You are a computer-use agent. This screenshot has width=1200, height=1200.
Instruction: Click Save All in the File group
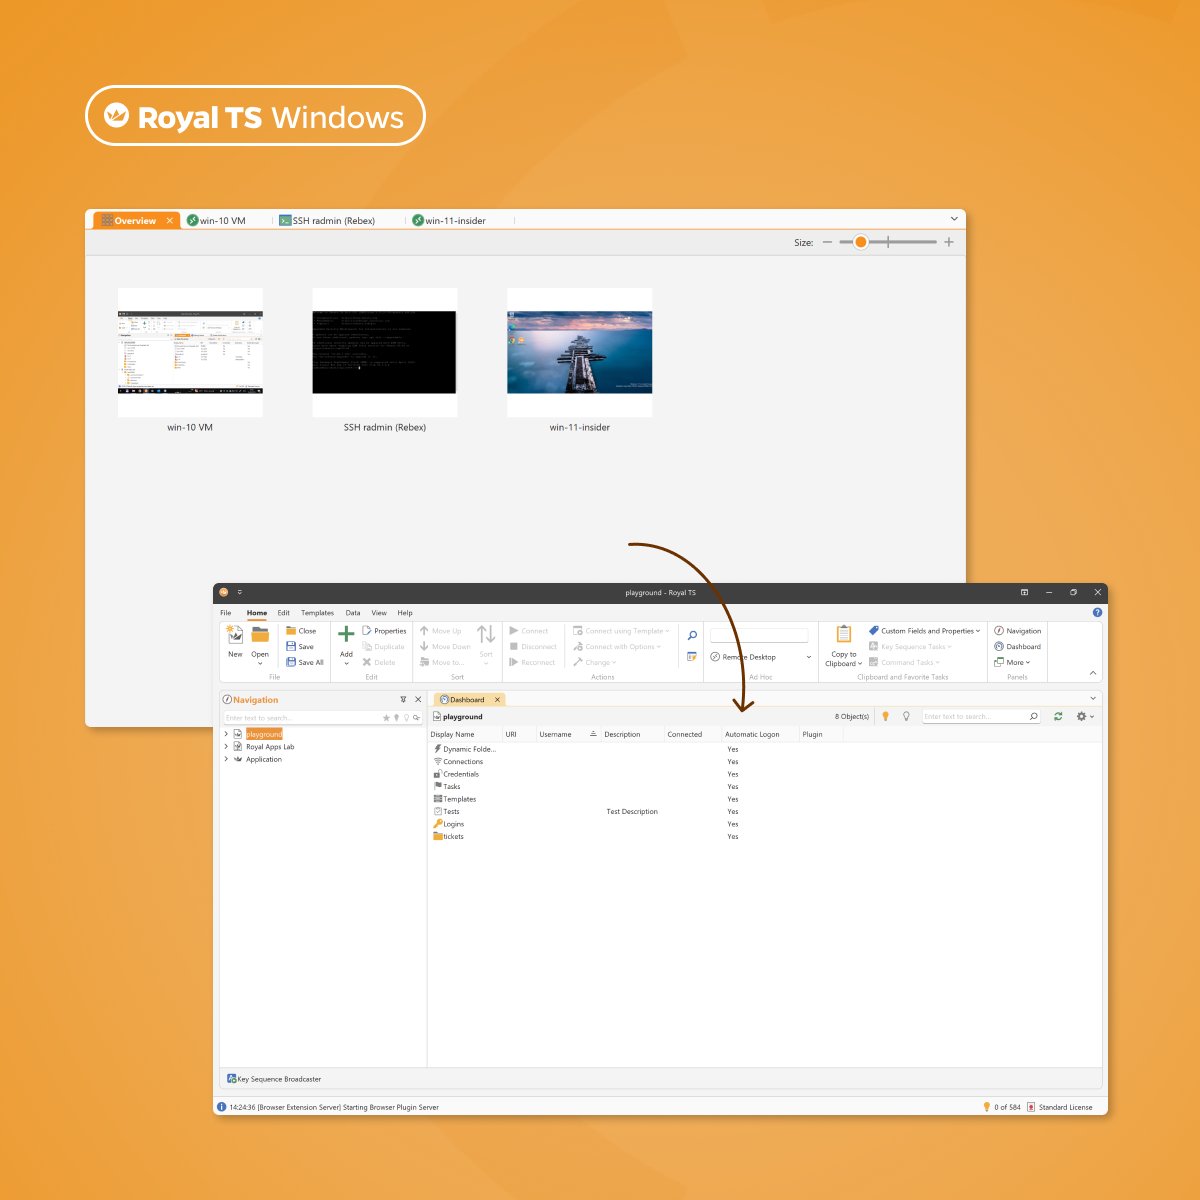click(305, 662)
